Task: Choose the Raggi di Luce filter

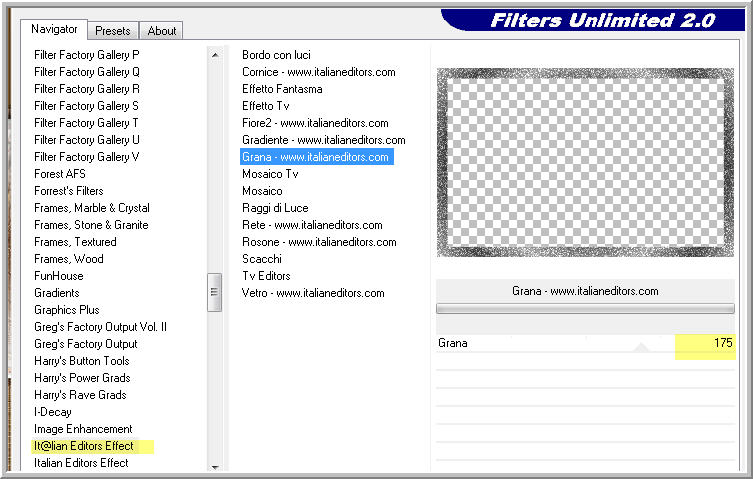Action: (275, 208)
